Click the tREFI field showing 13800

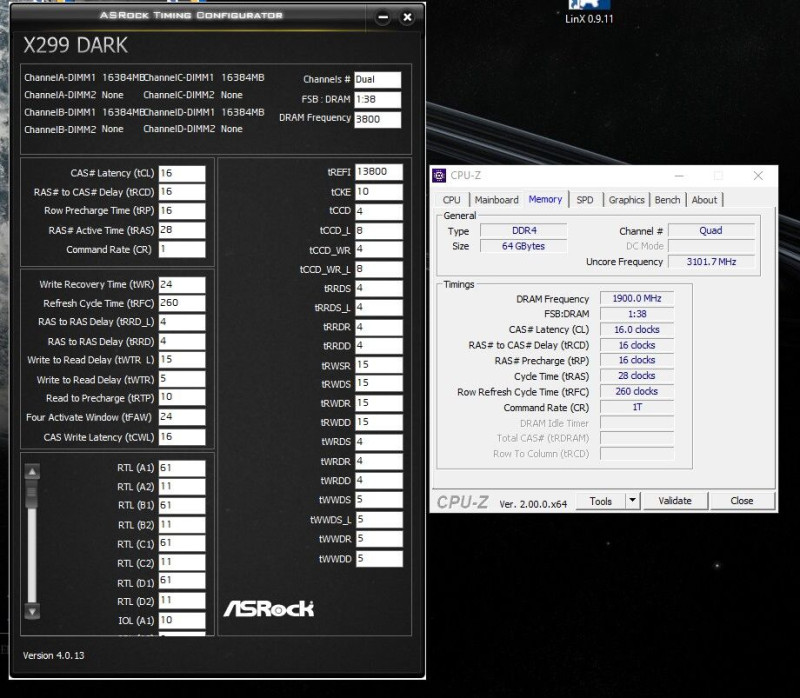pos(379,172)
